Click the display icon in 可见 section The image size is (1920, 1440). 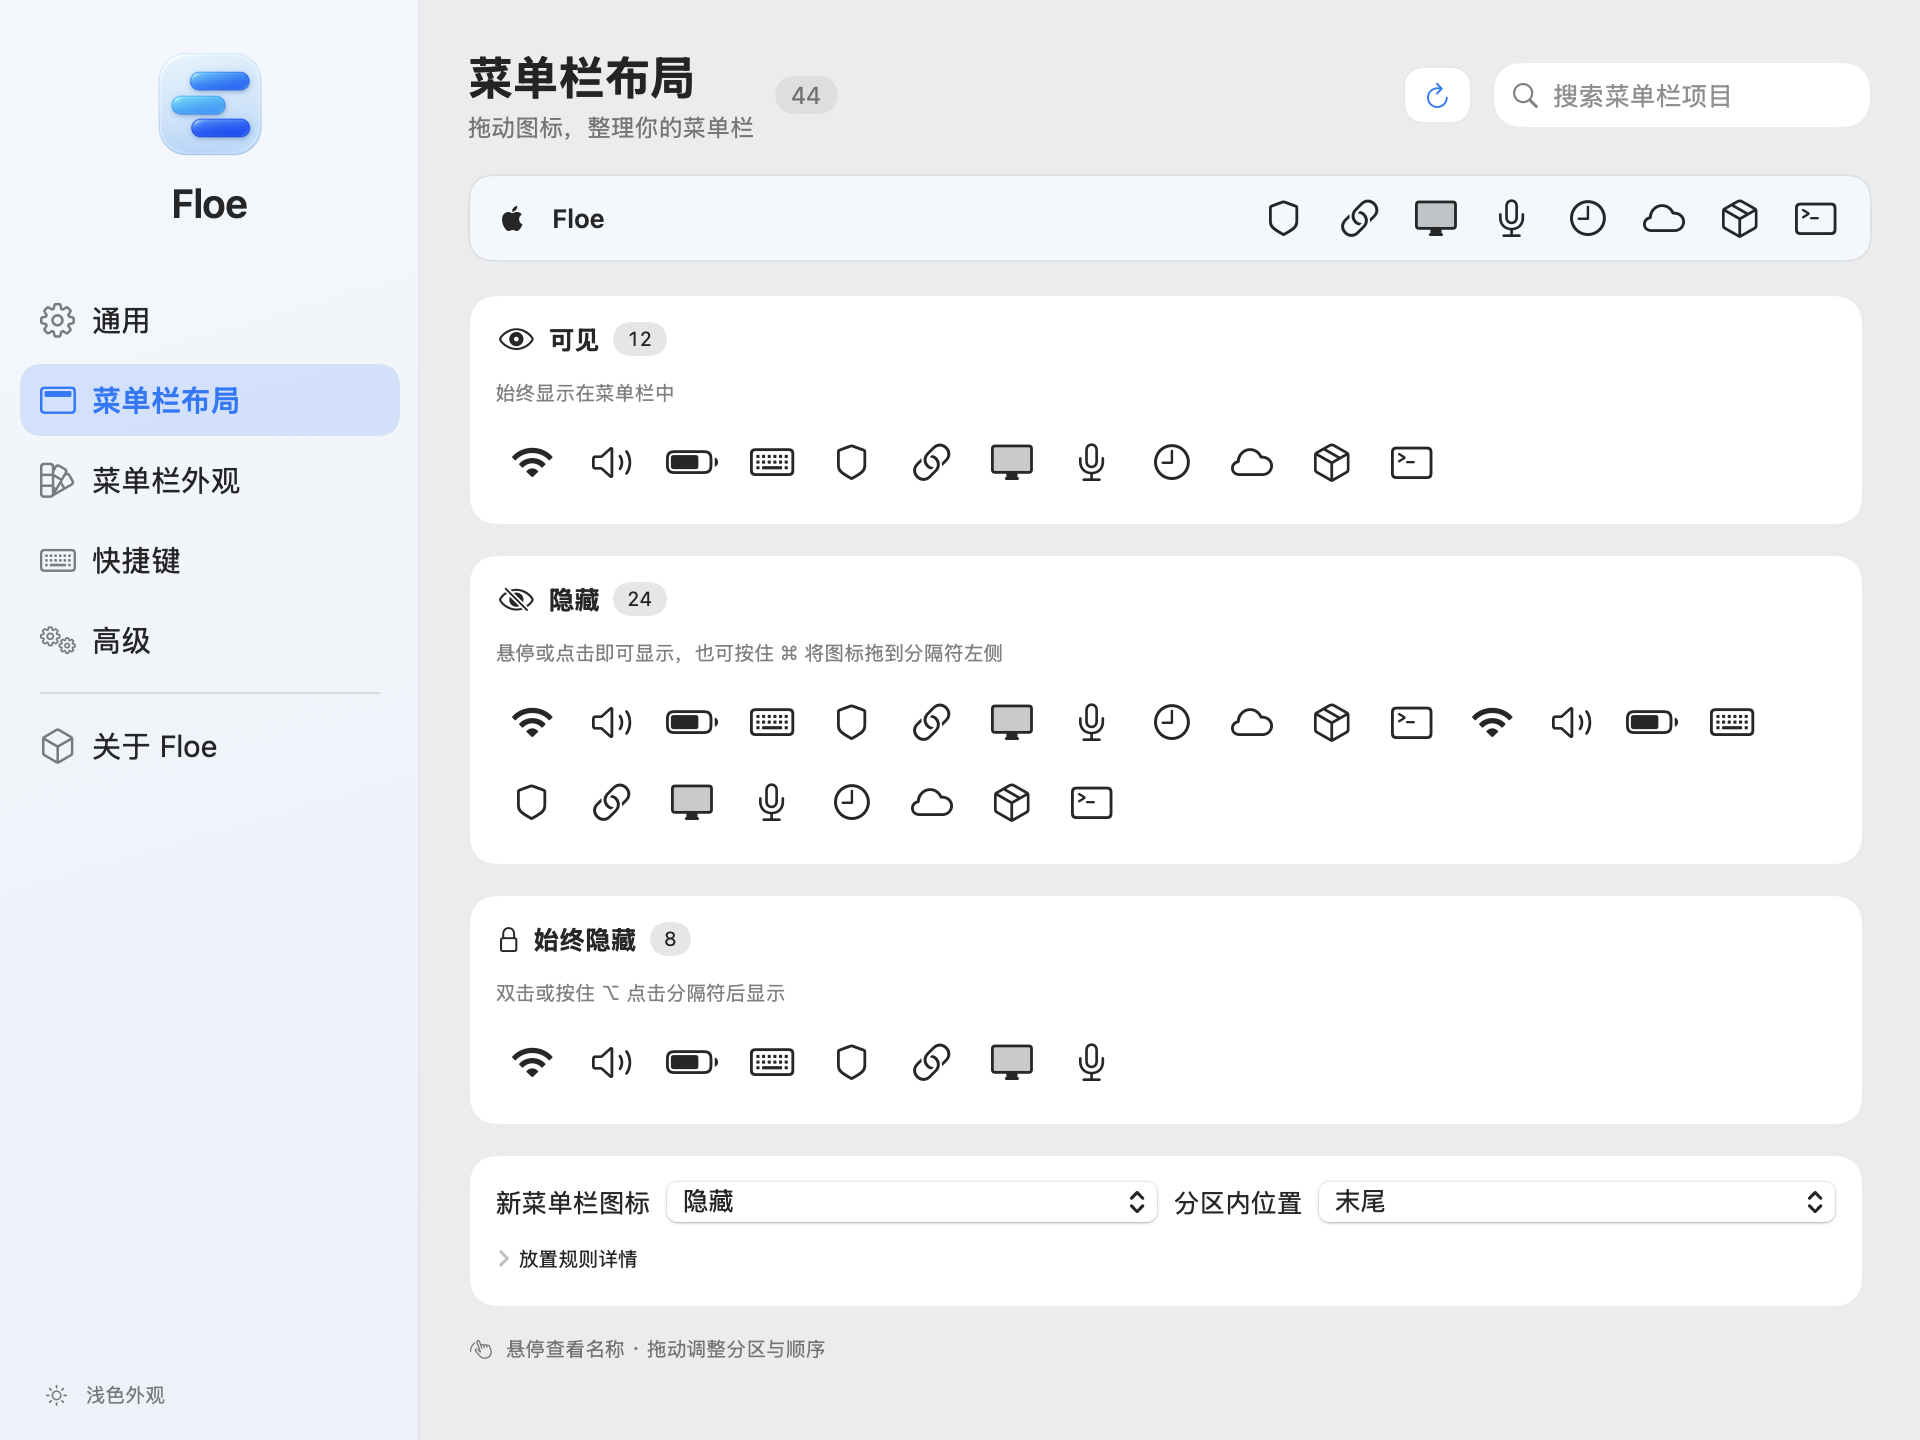(x=1012, y=462)
